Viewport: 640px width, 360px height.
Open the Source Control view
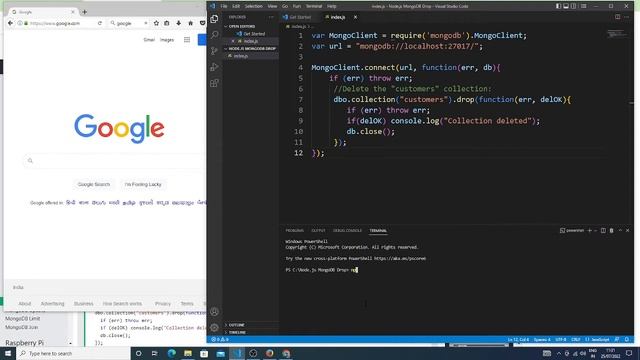[214, 51]
